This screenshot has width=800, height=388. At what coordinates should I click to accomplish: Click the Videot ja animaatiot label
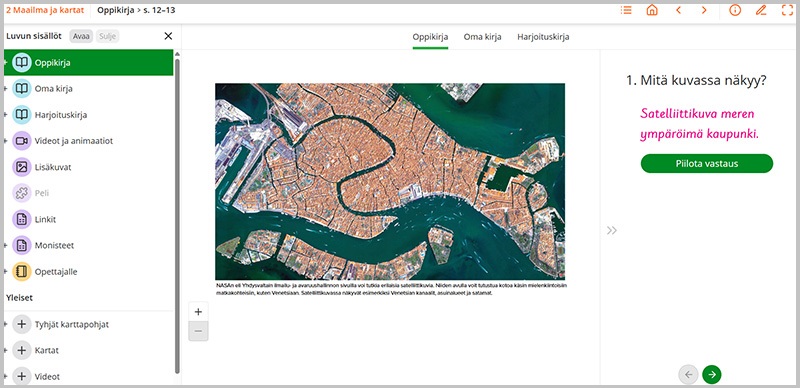(73, 141)
